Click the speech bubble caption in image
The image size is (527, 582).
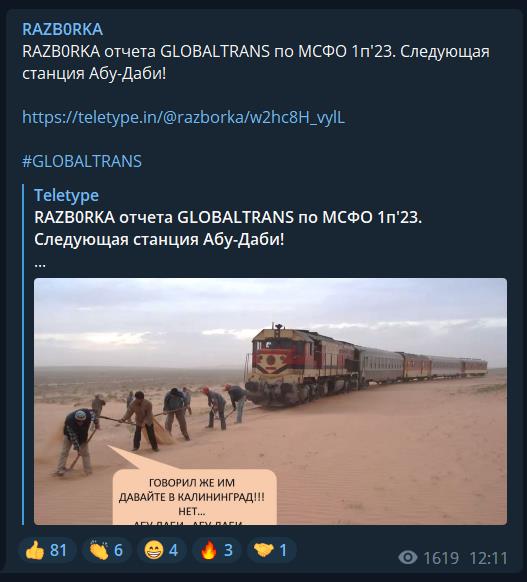point(194,497)
